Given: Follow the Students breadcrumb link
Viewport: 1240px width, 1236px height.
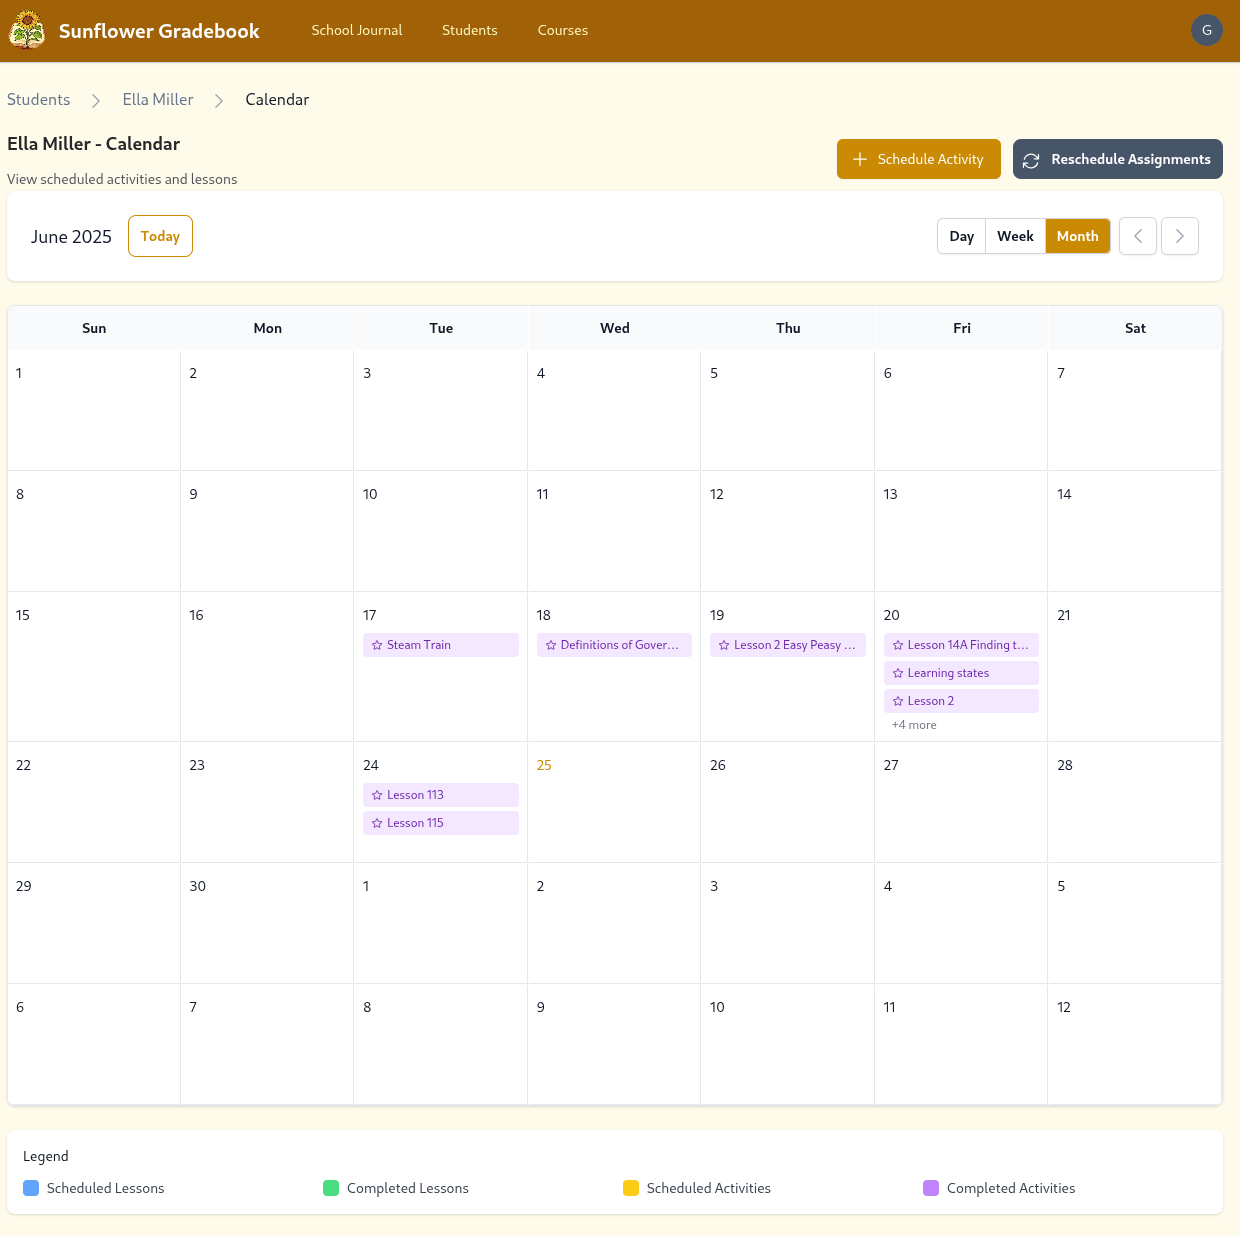Looking at the screenshot, I should pyautogui.click(x=39, y=100).
